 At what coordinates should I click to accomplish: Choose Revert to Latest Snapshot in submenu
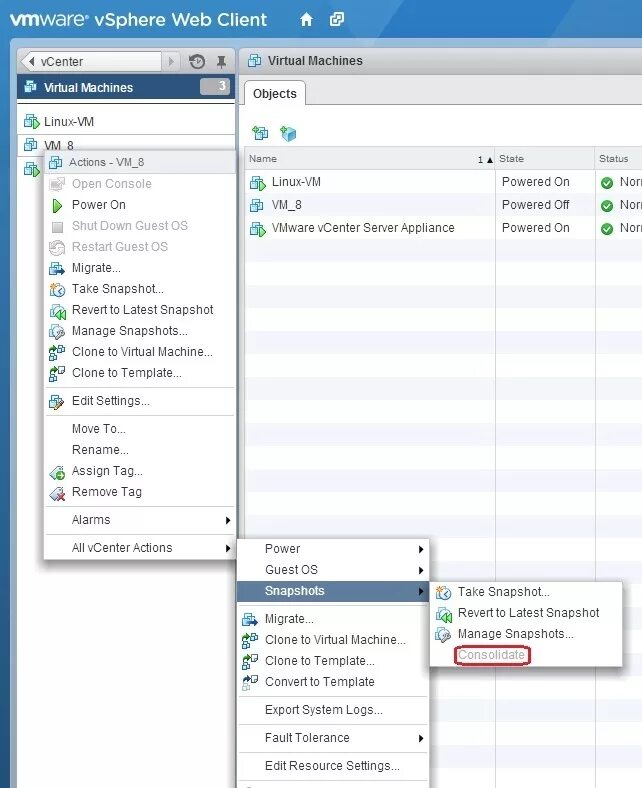point(526,613)
